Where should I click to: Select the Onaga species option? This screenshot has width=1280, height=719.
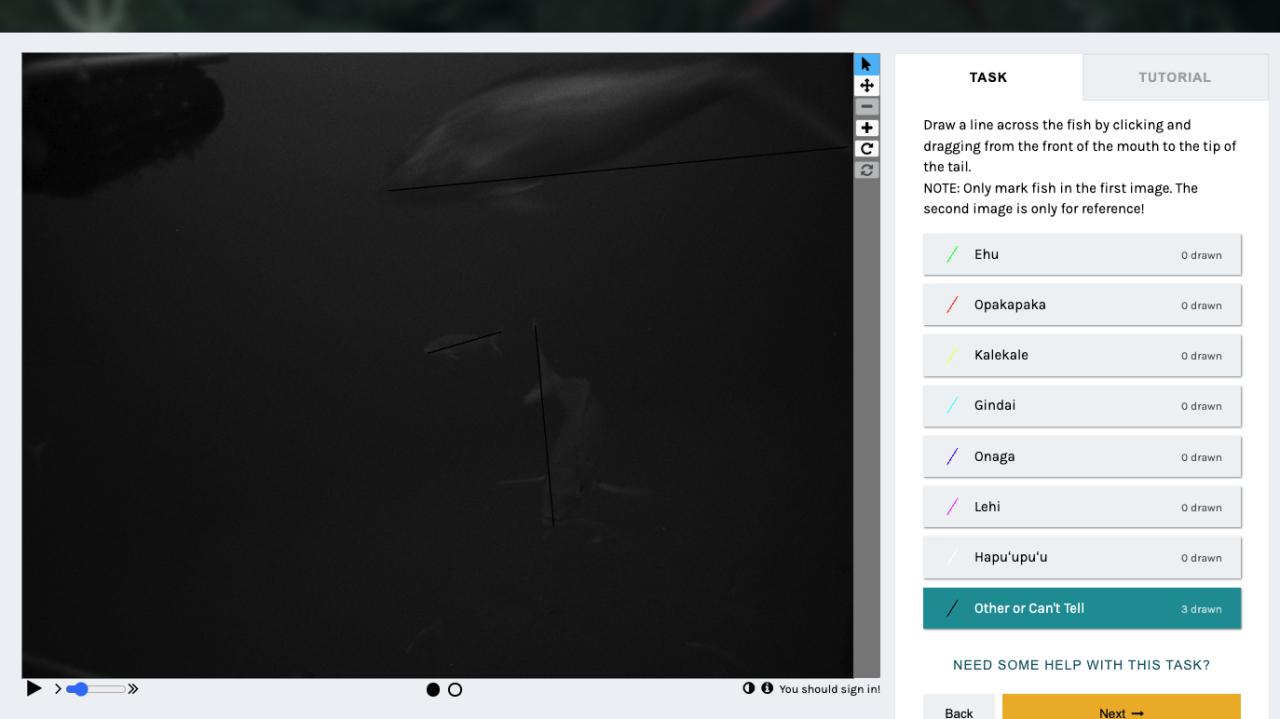tap(1082, 456)
